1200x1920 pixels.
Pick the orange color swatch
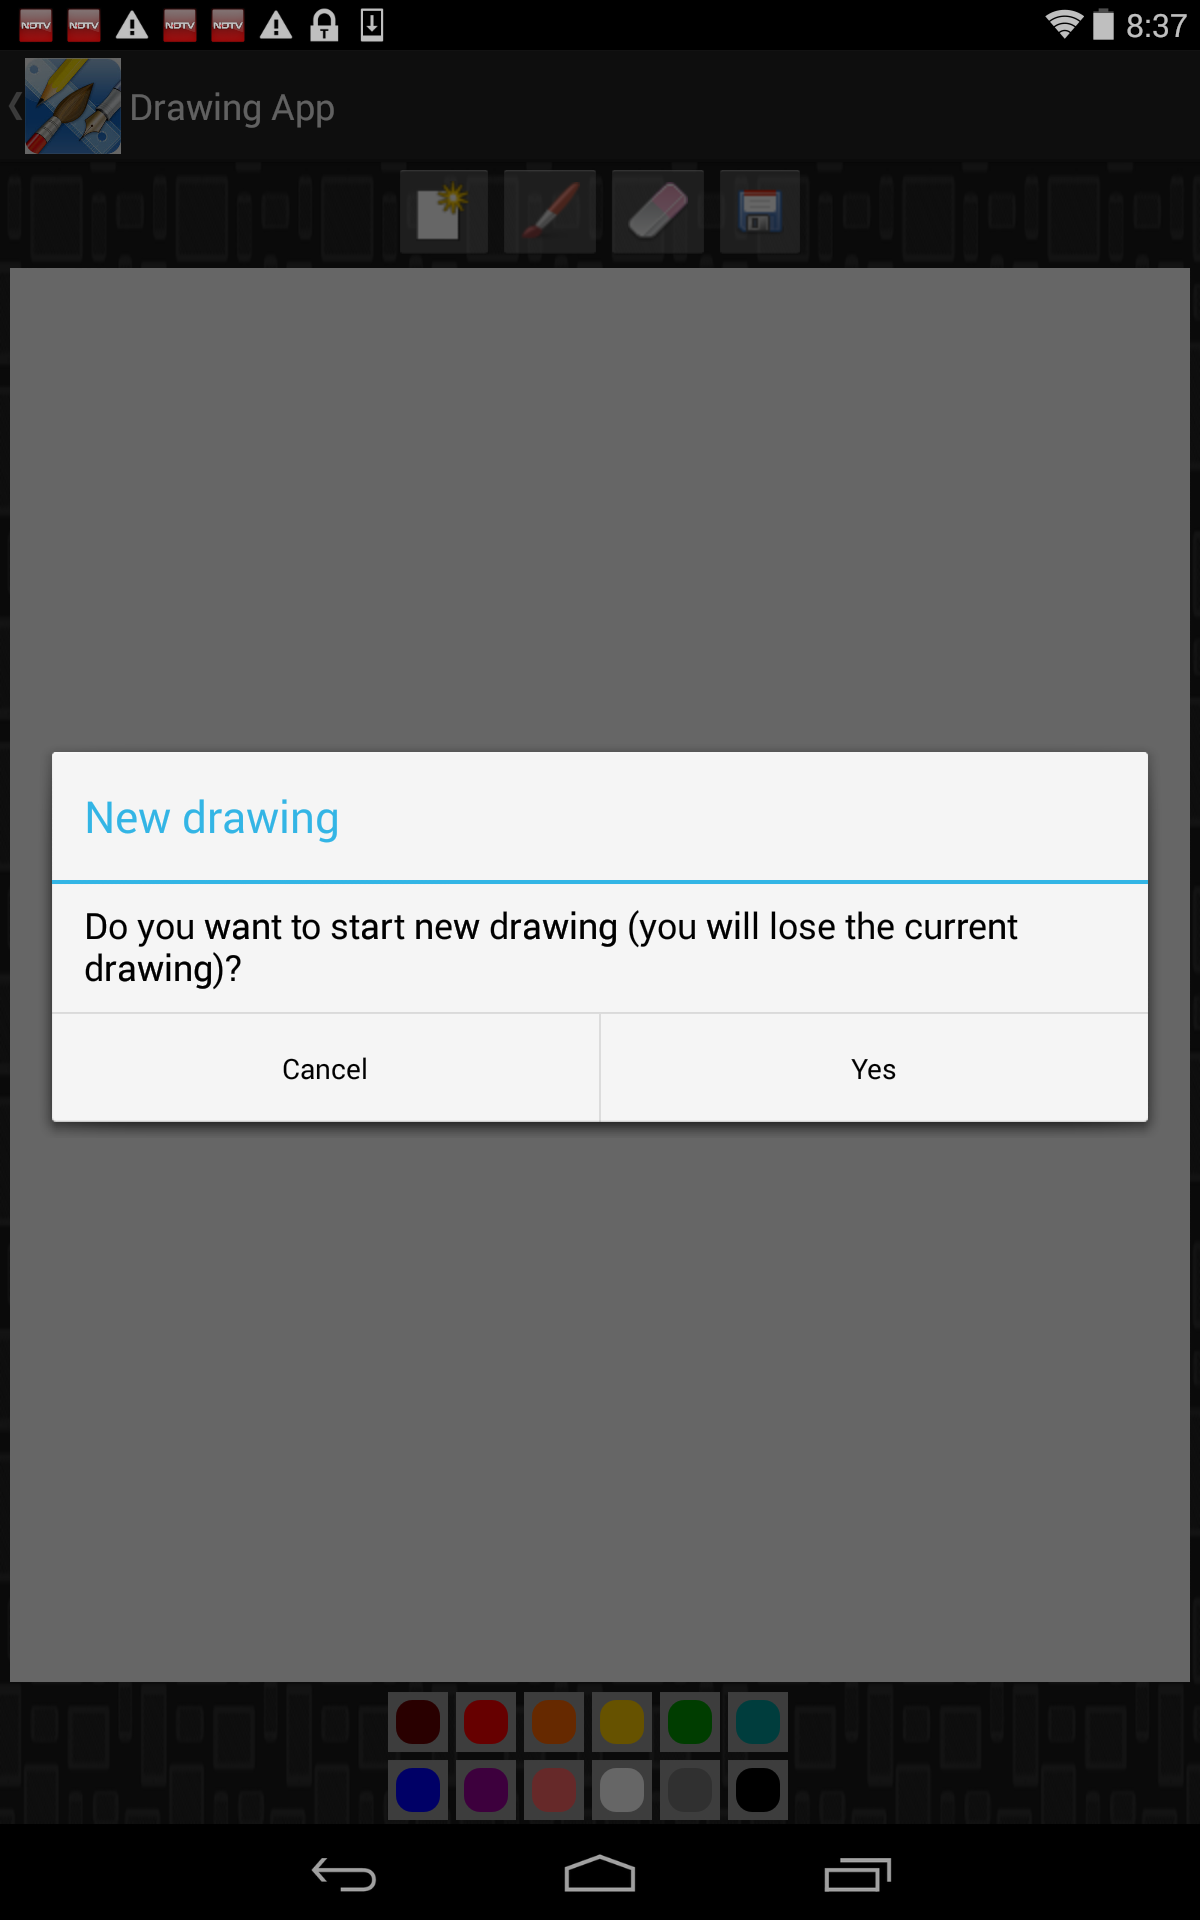pos(554,1722)
